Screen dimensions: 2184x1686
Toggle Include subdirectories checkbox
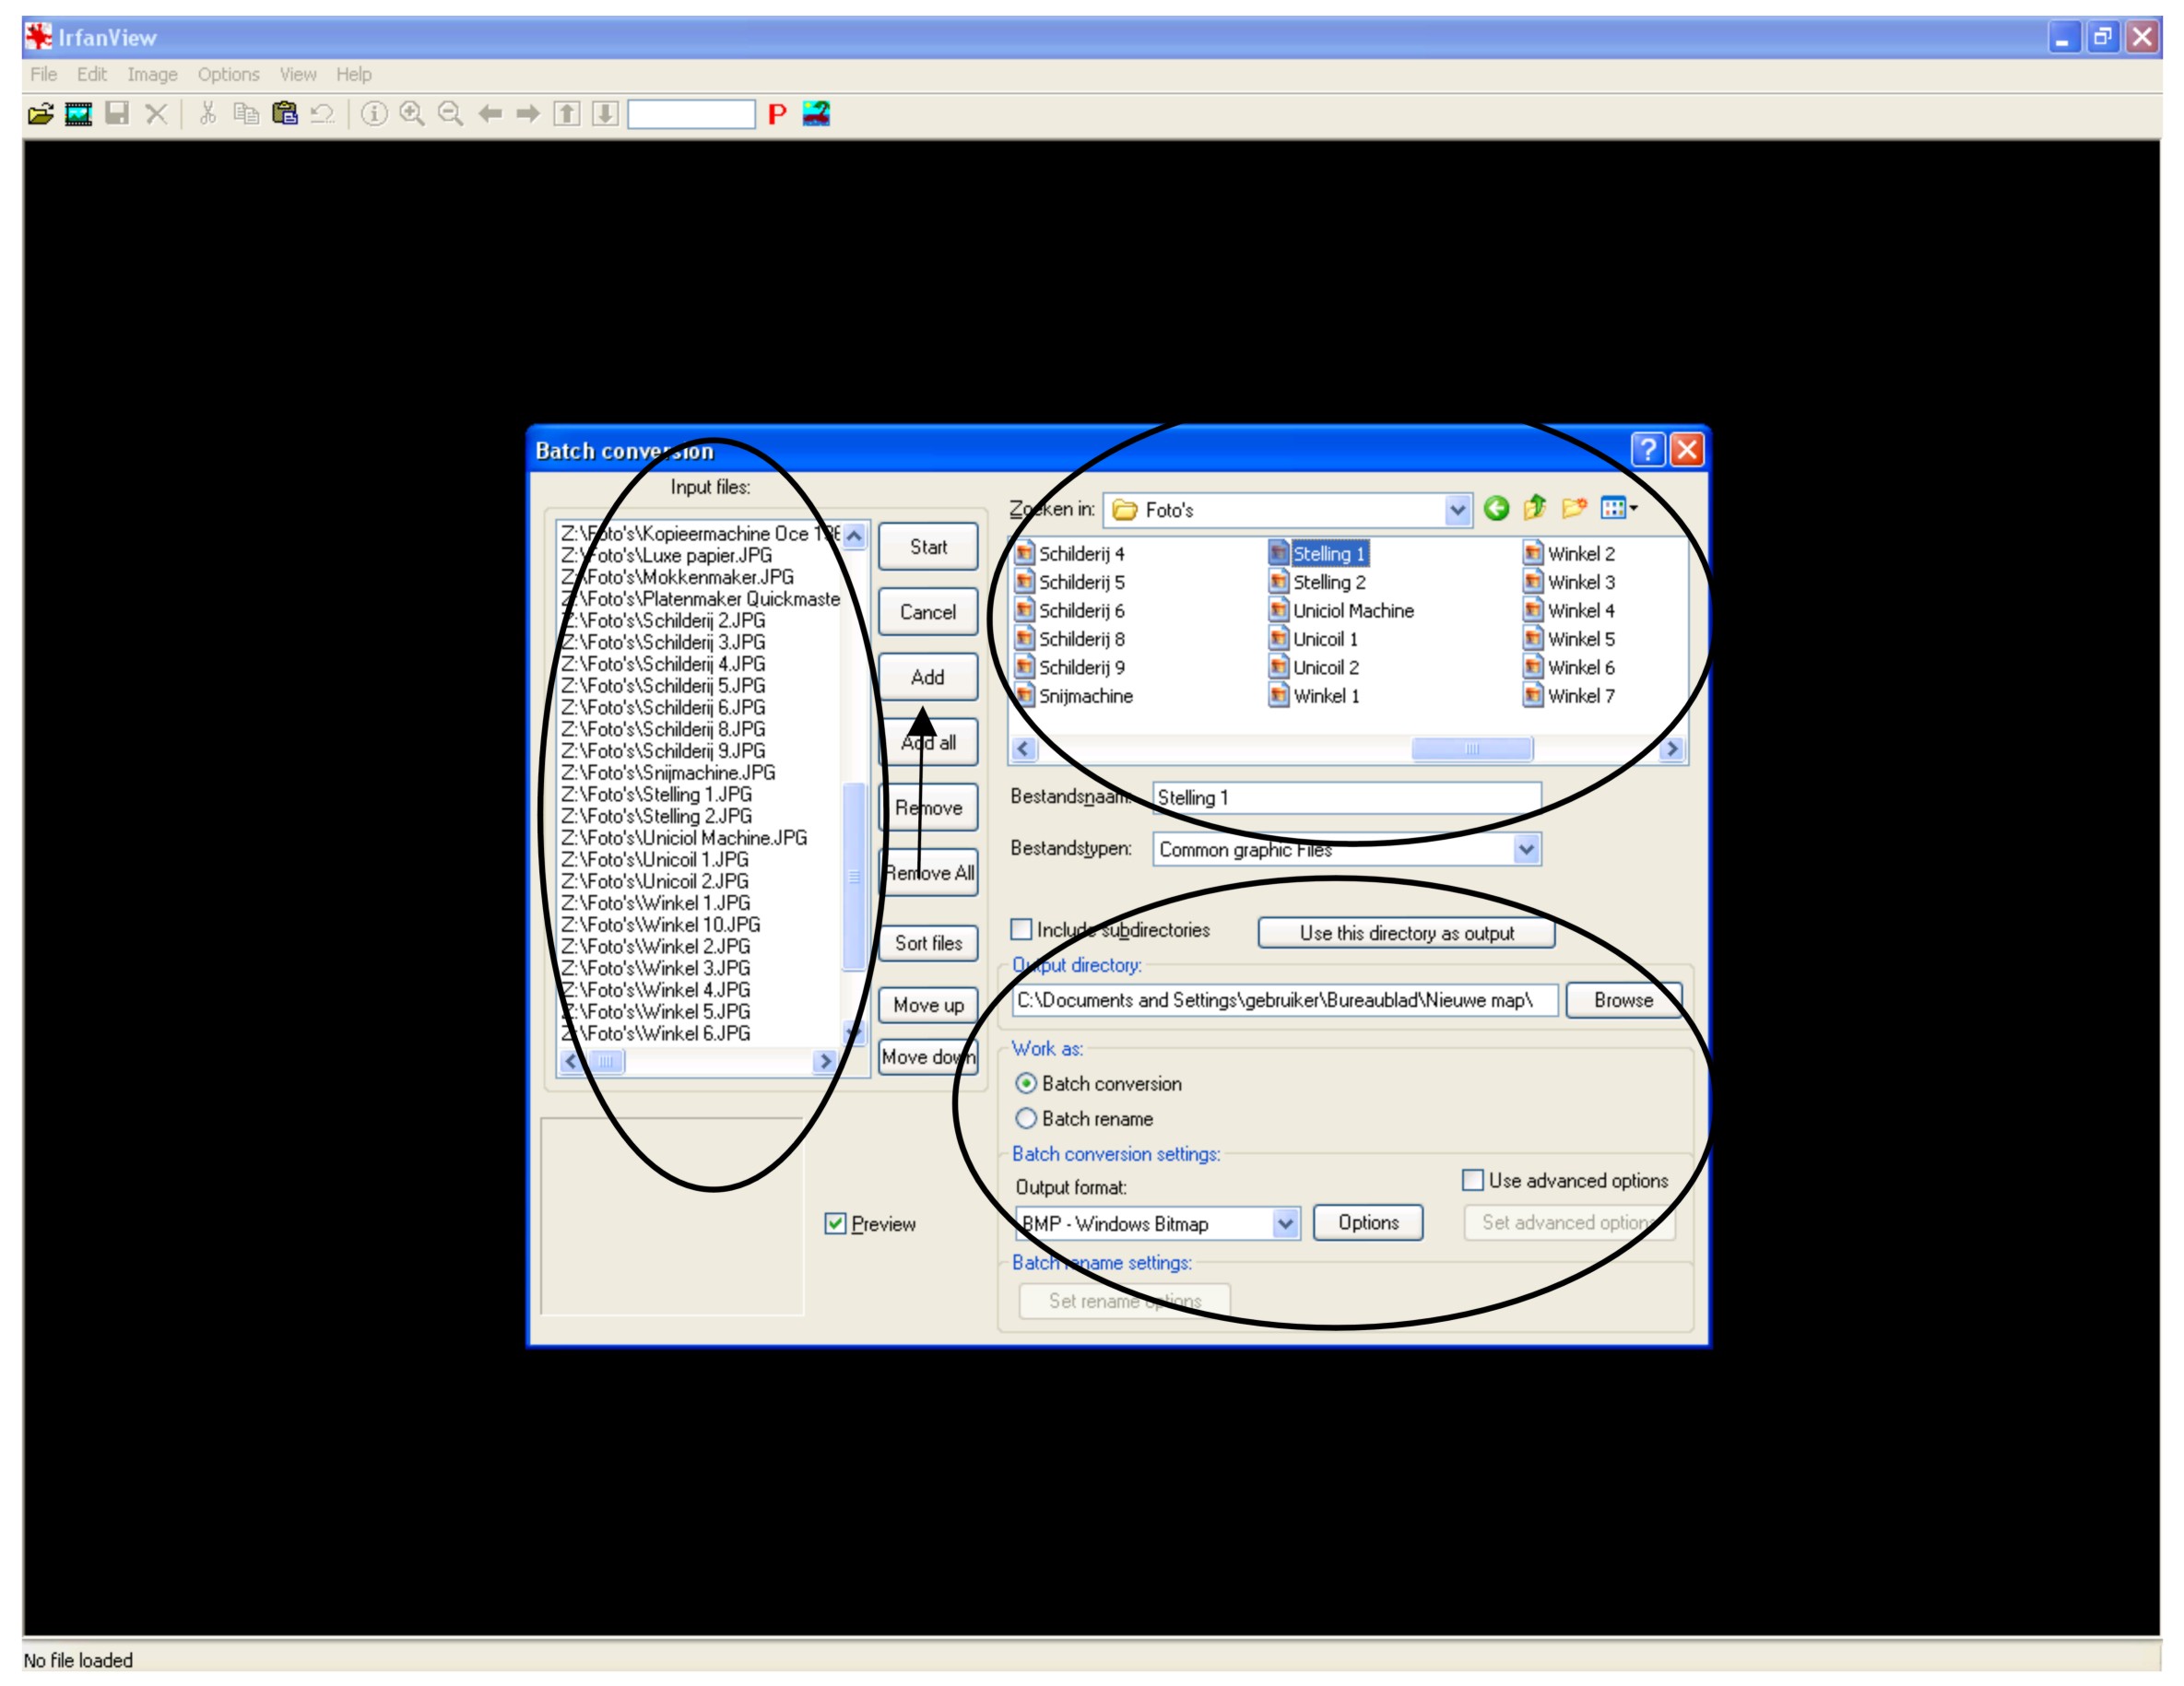(x=1021, y=930)
